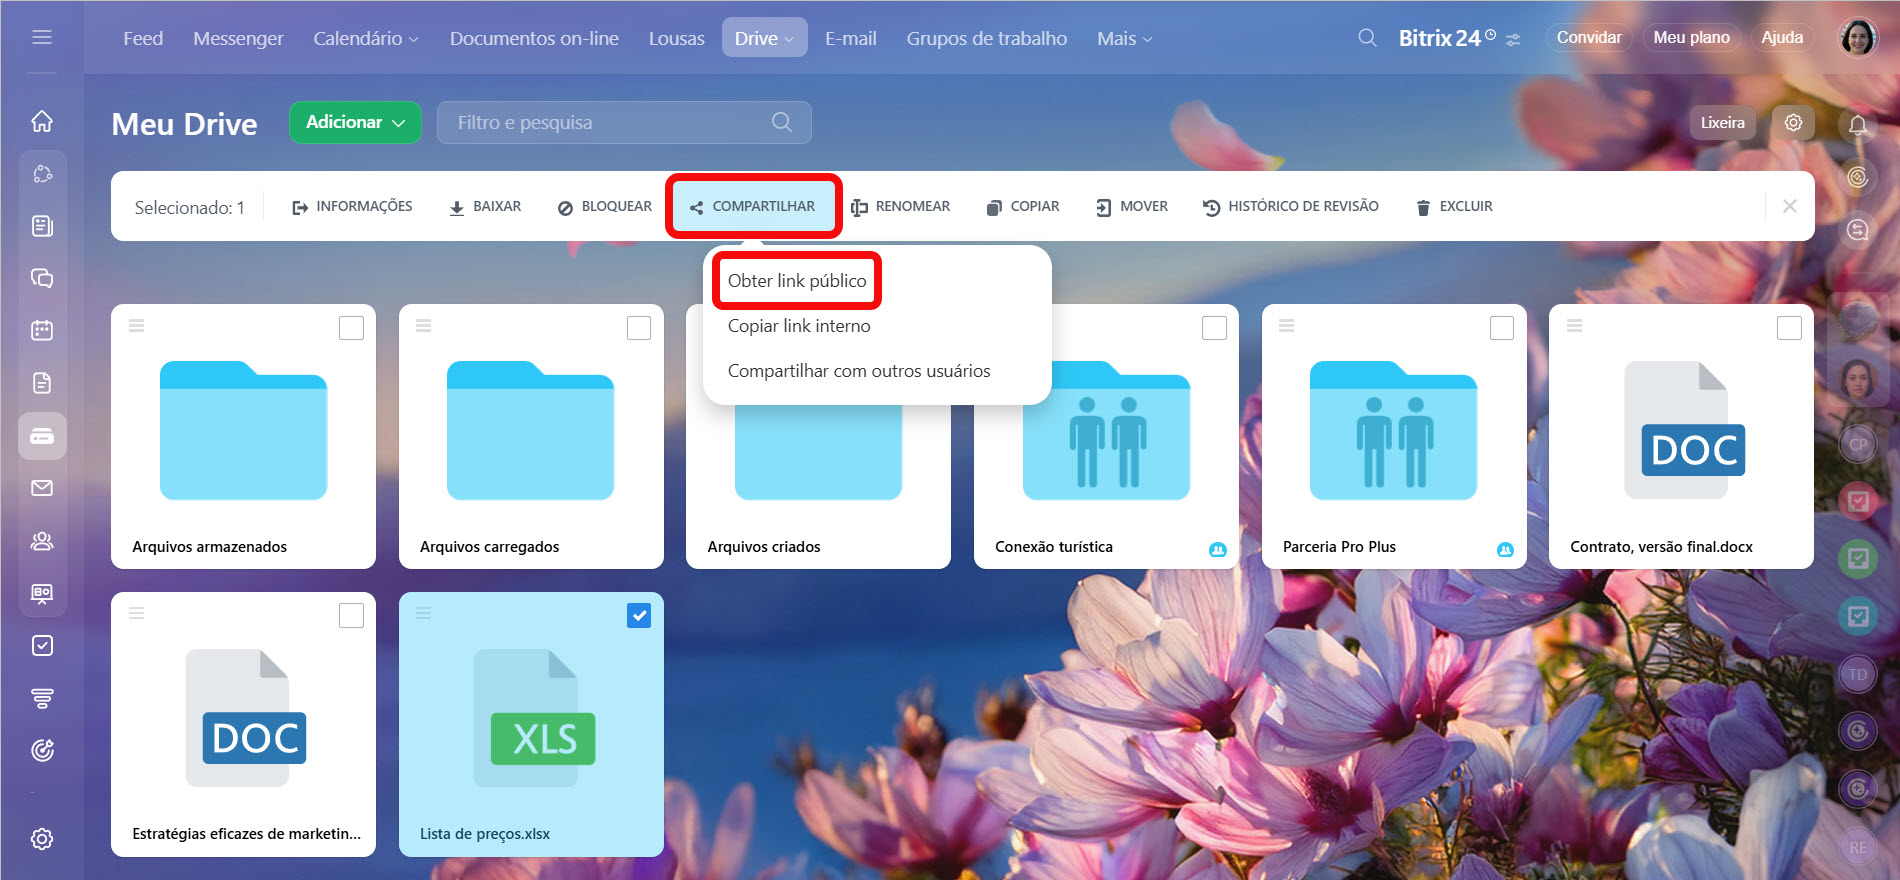Viewport: 1900px width, 880px height.
Task: Open Grupos de trabalho tab
Action: tap(987, 38)
